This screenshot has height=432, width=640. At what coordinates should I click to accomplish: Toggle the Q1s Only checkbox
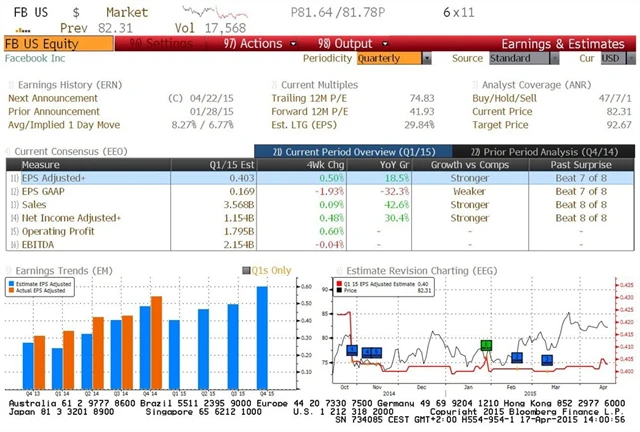point(249,269)
